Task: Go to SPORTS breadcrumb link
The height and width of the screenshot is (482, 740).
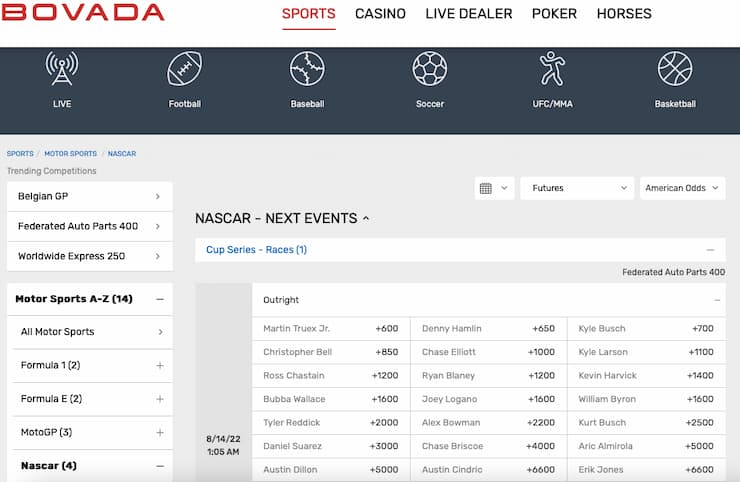Action: [x=20, y=154]
